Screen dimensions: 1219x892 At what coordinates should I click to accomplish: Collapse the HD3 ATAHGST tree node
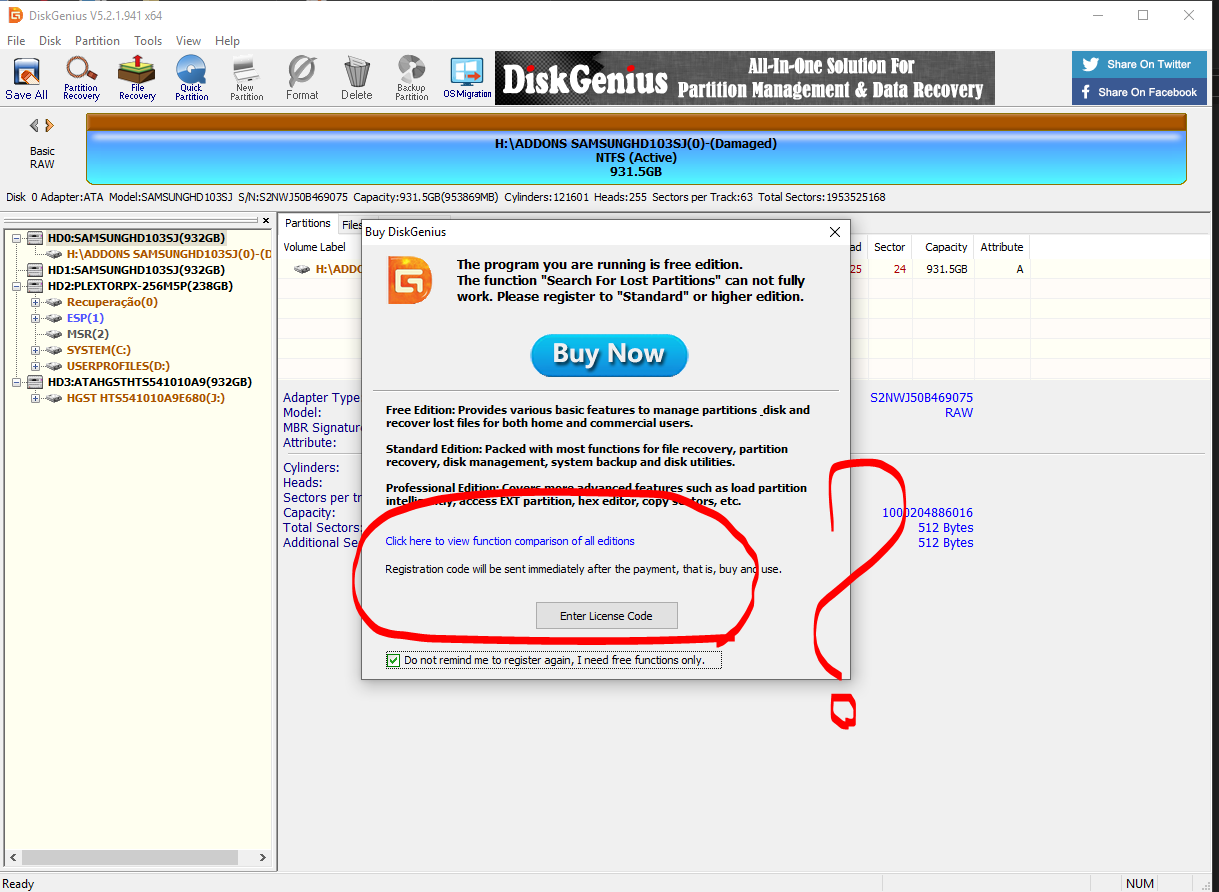[x=17, y=382]
